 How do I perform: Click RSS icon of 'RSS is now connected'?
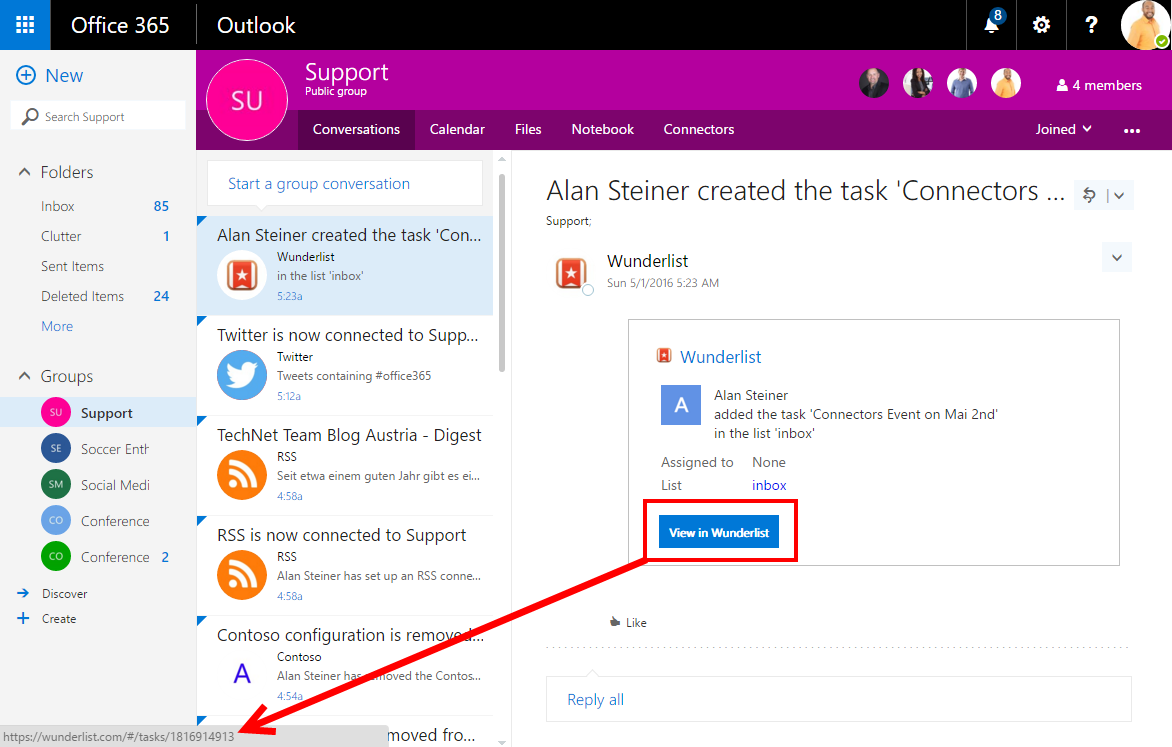(x=242, y=575)
